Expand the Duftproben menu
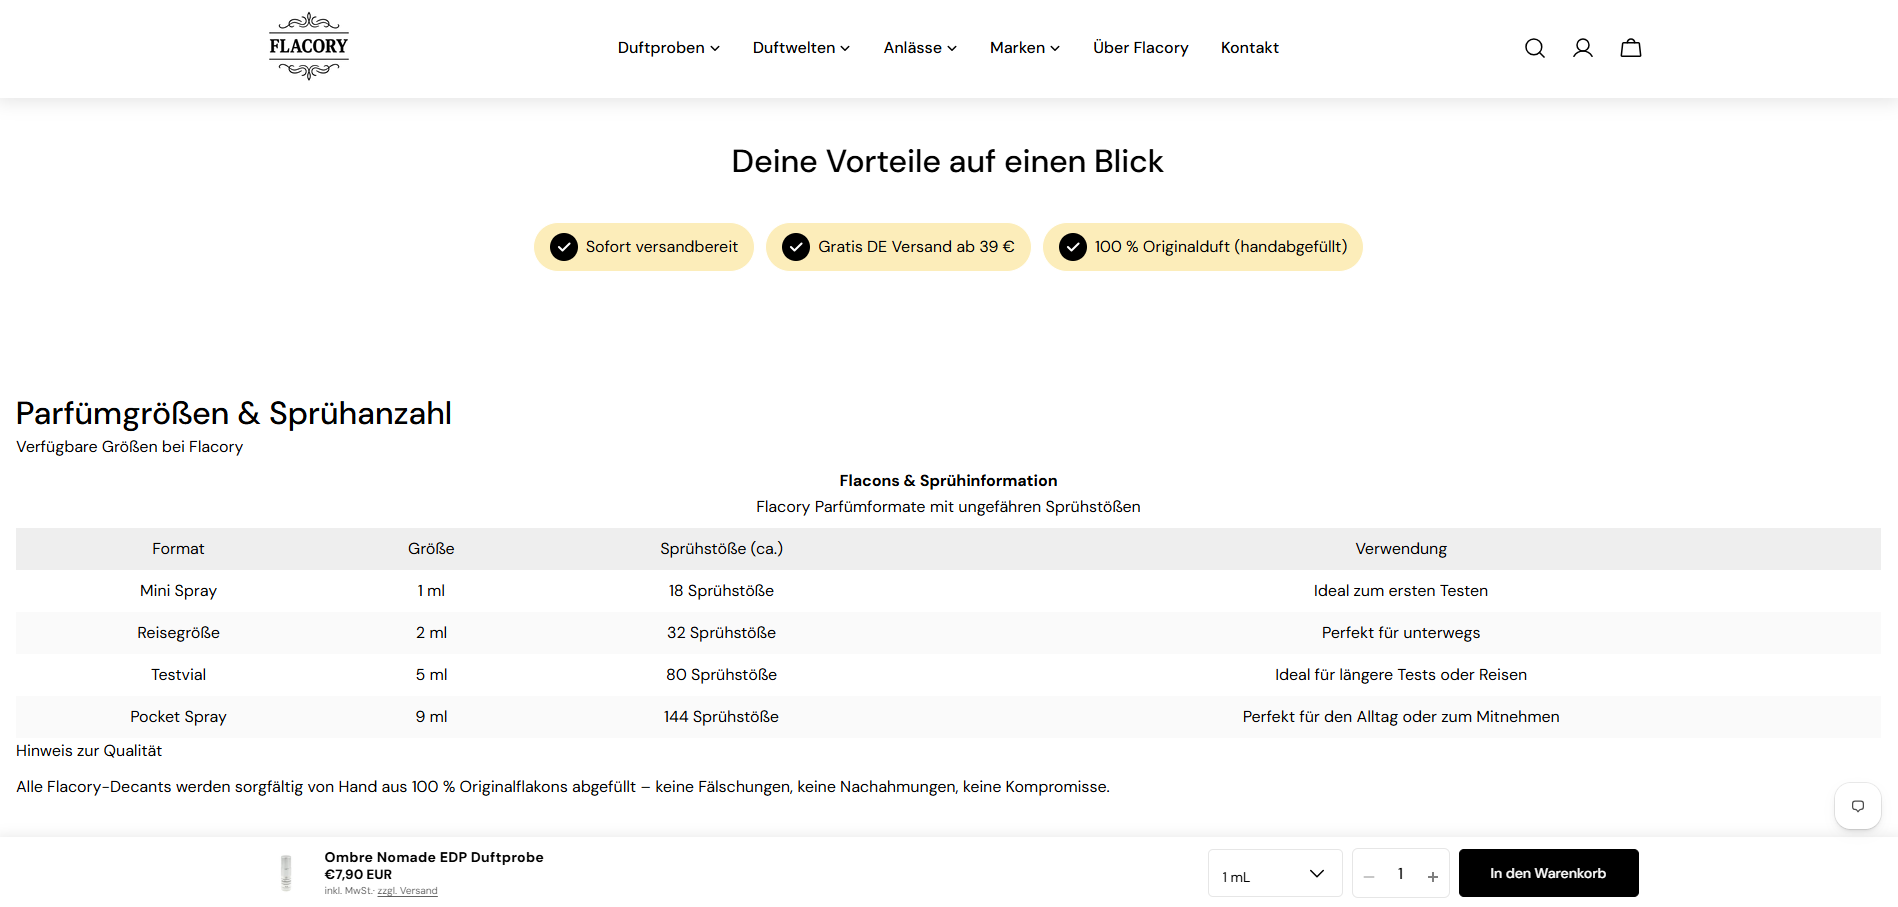Image resolution: width=1898 pixels, height=907 pixels. tap(668, 48)
